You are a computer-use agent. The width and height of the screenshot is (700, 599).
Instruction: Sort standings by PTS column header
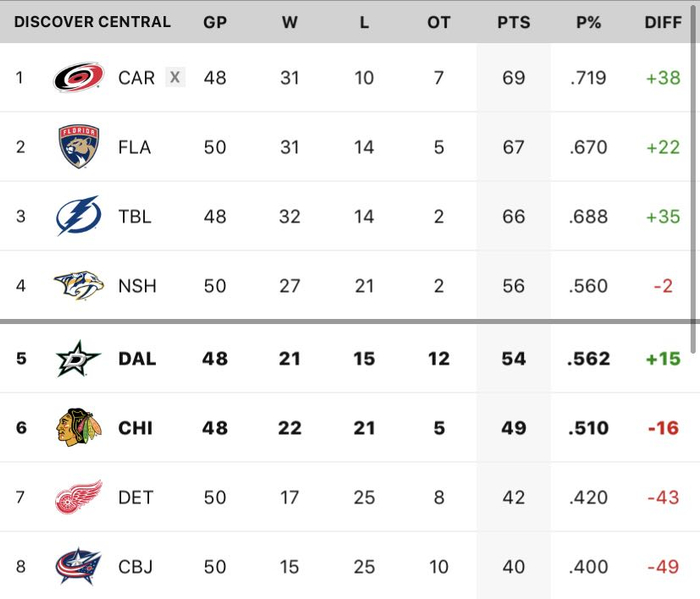click(513, 22)
